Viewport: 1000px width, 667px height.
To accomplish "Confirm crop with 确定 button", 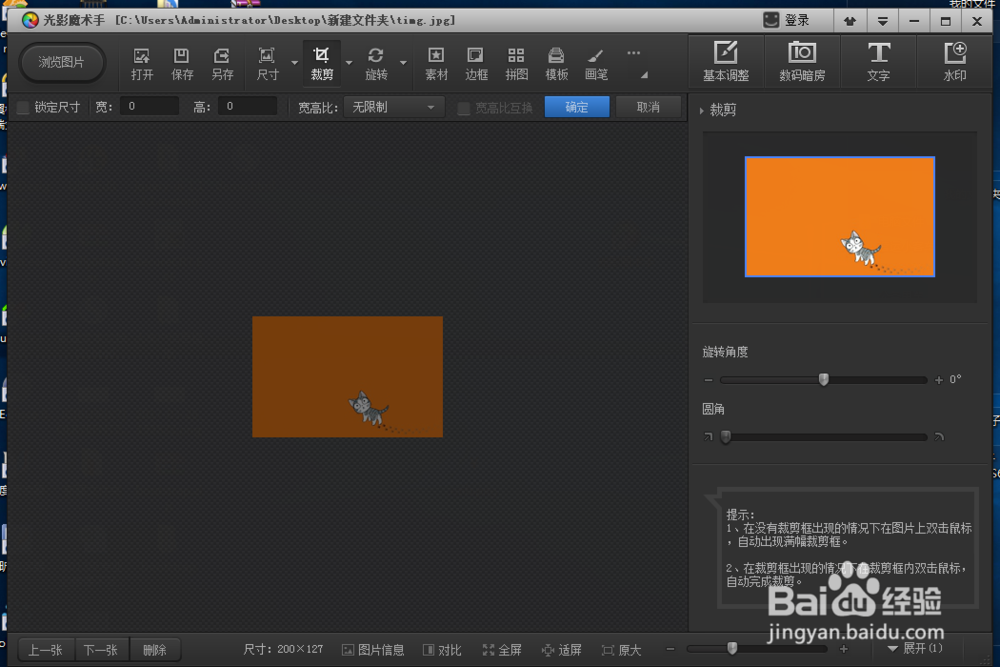I will click(x=577, y=107).
